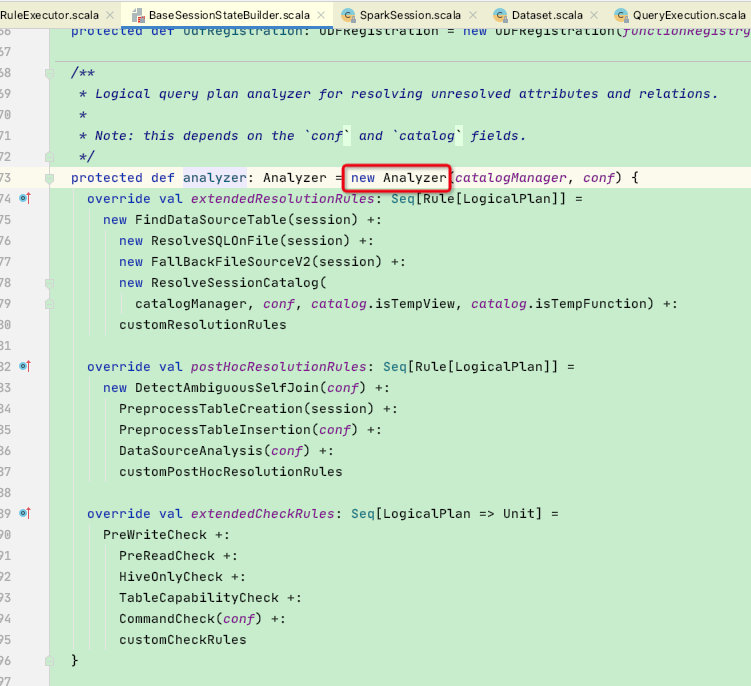Click the extendedCheckRules field name
Viewport: 751px width, 686px height.
coord(262,514)
